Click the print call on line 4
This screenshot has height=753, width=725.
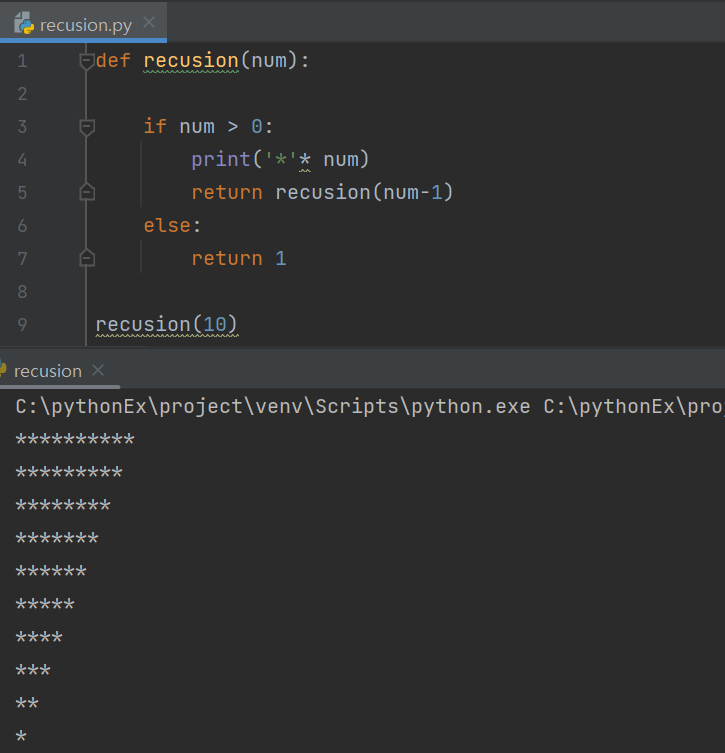tap(220, 159)
